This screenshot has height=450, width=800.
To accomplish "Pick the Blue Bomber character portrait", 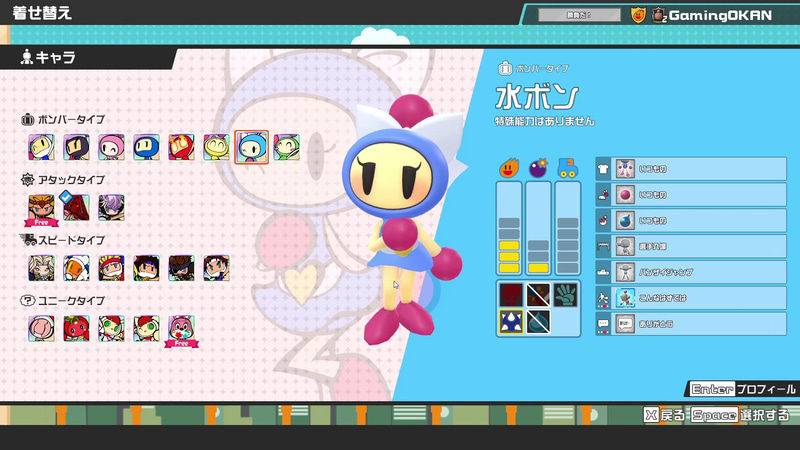I will 146,147.
